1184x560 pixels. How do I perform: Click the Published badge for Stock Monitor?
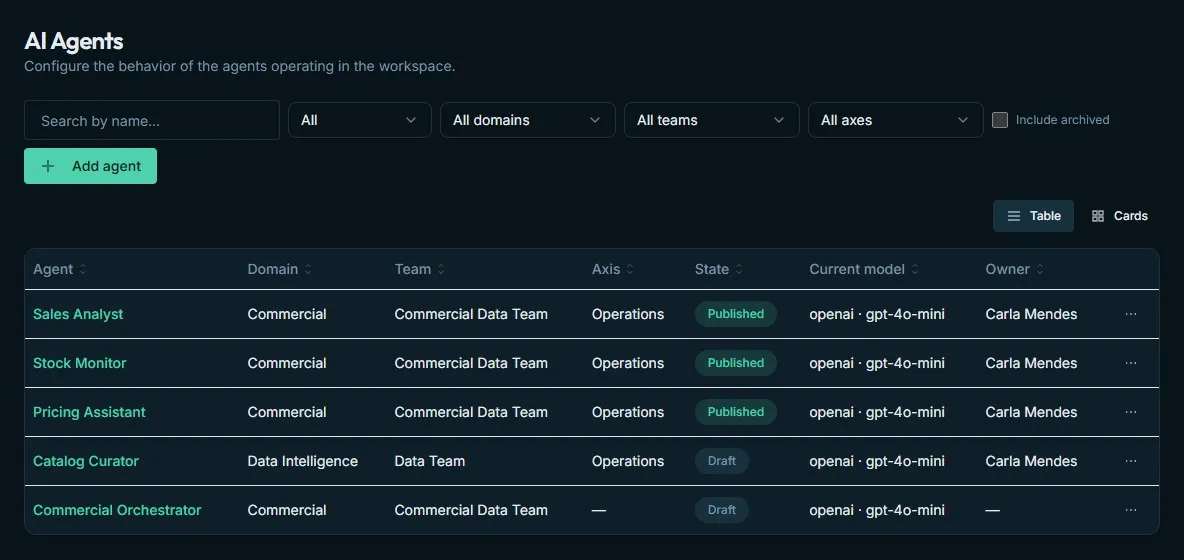[735, 363]
